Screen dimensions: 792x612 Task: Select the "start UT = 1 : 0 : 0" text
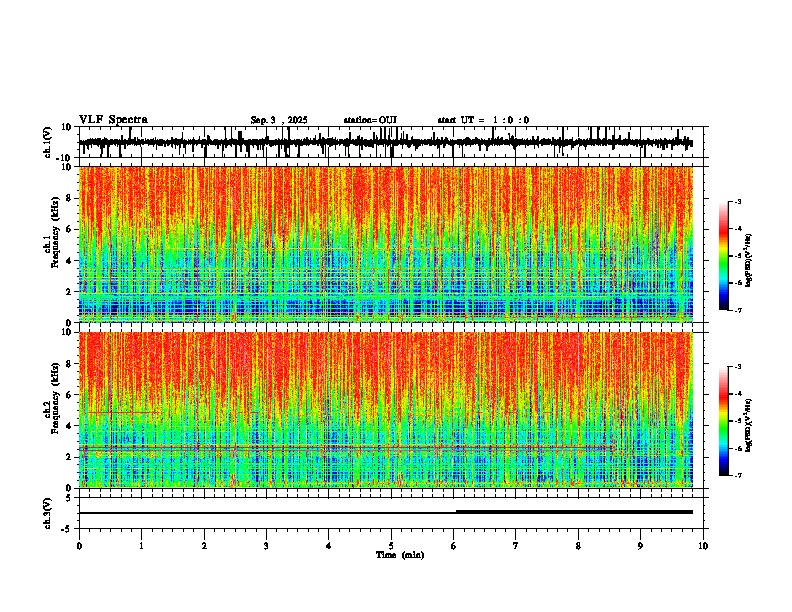[x=483, y=120]
